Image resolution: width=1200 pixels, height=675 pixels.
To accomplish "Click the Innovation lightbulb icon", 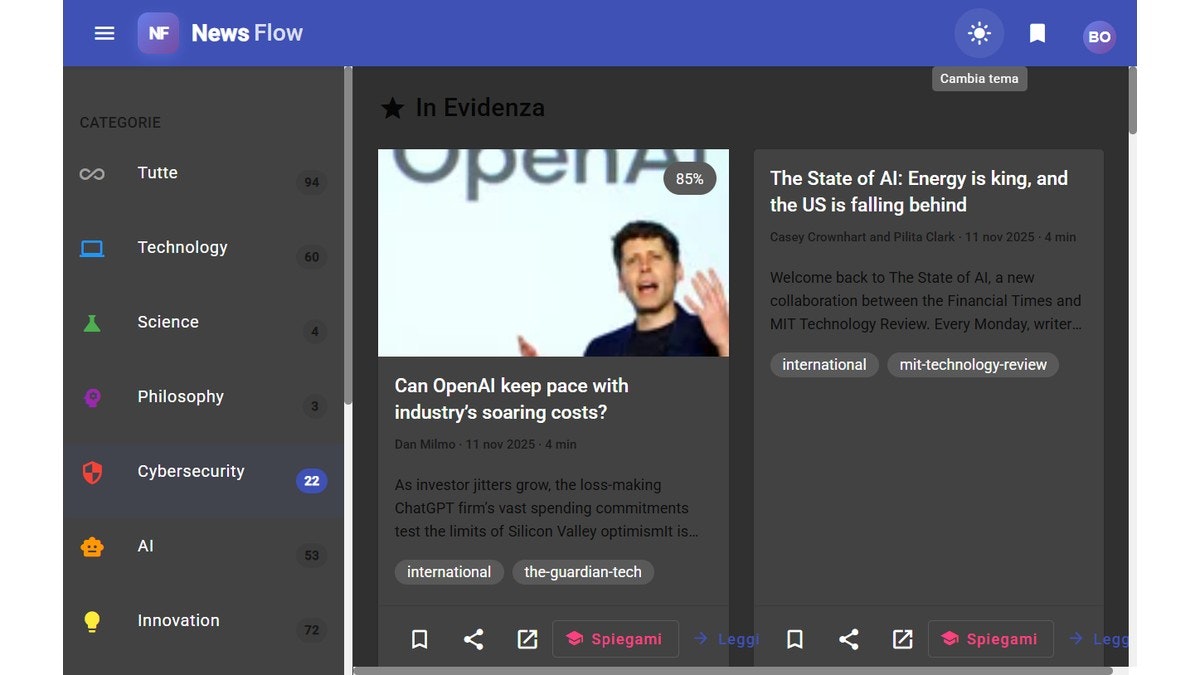I will coord(92,621).
